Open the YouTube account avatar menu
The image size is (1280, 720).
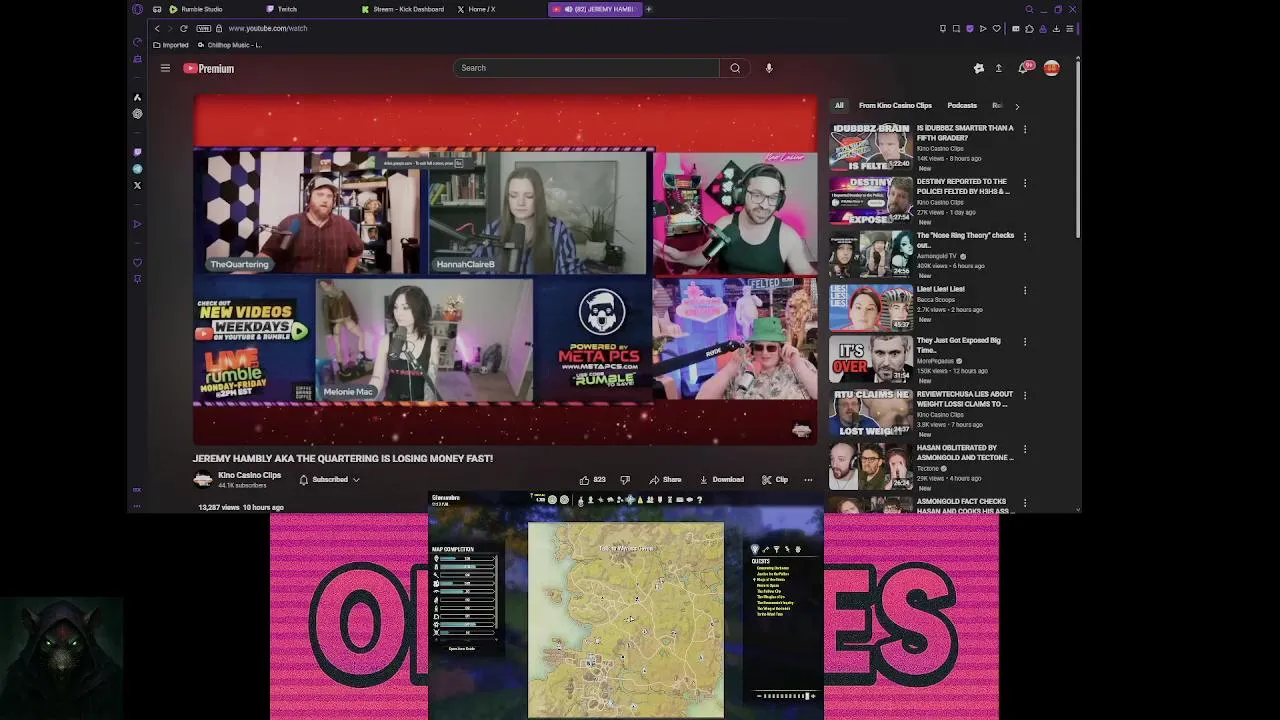1051,68
